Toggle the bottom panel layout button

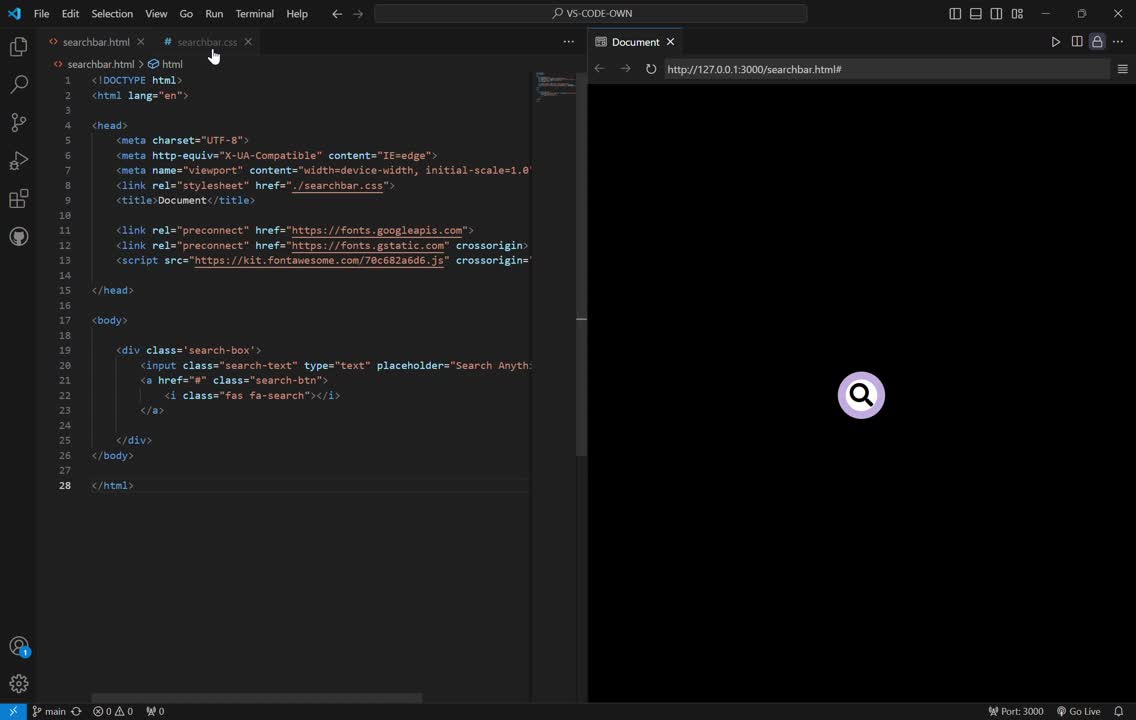pyautogui.click(x=976, y=14)
